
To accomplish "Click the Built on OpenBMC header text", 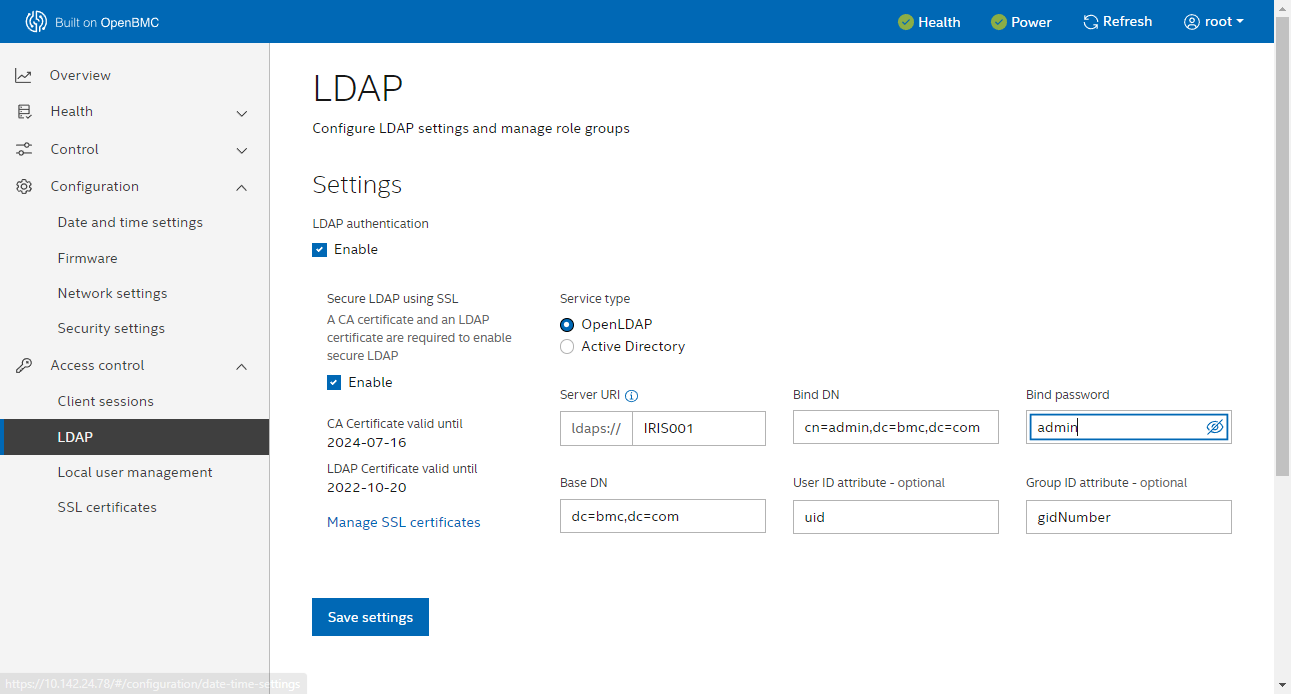I will click(x=108, y=22).
